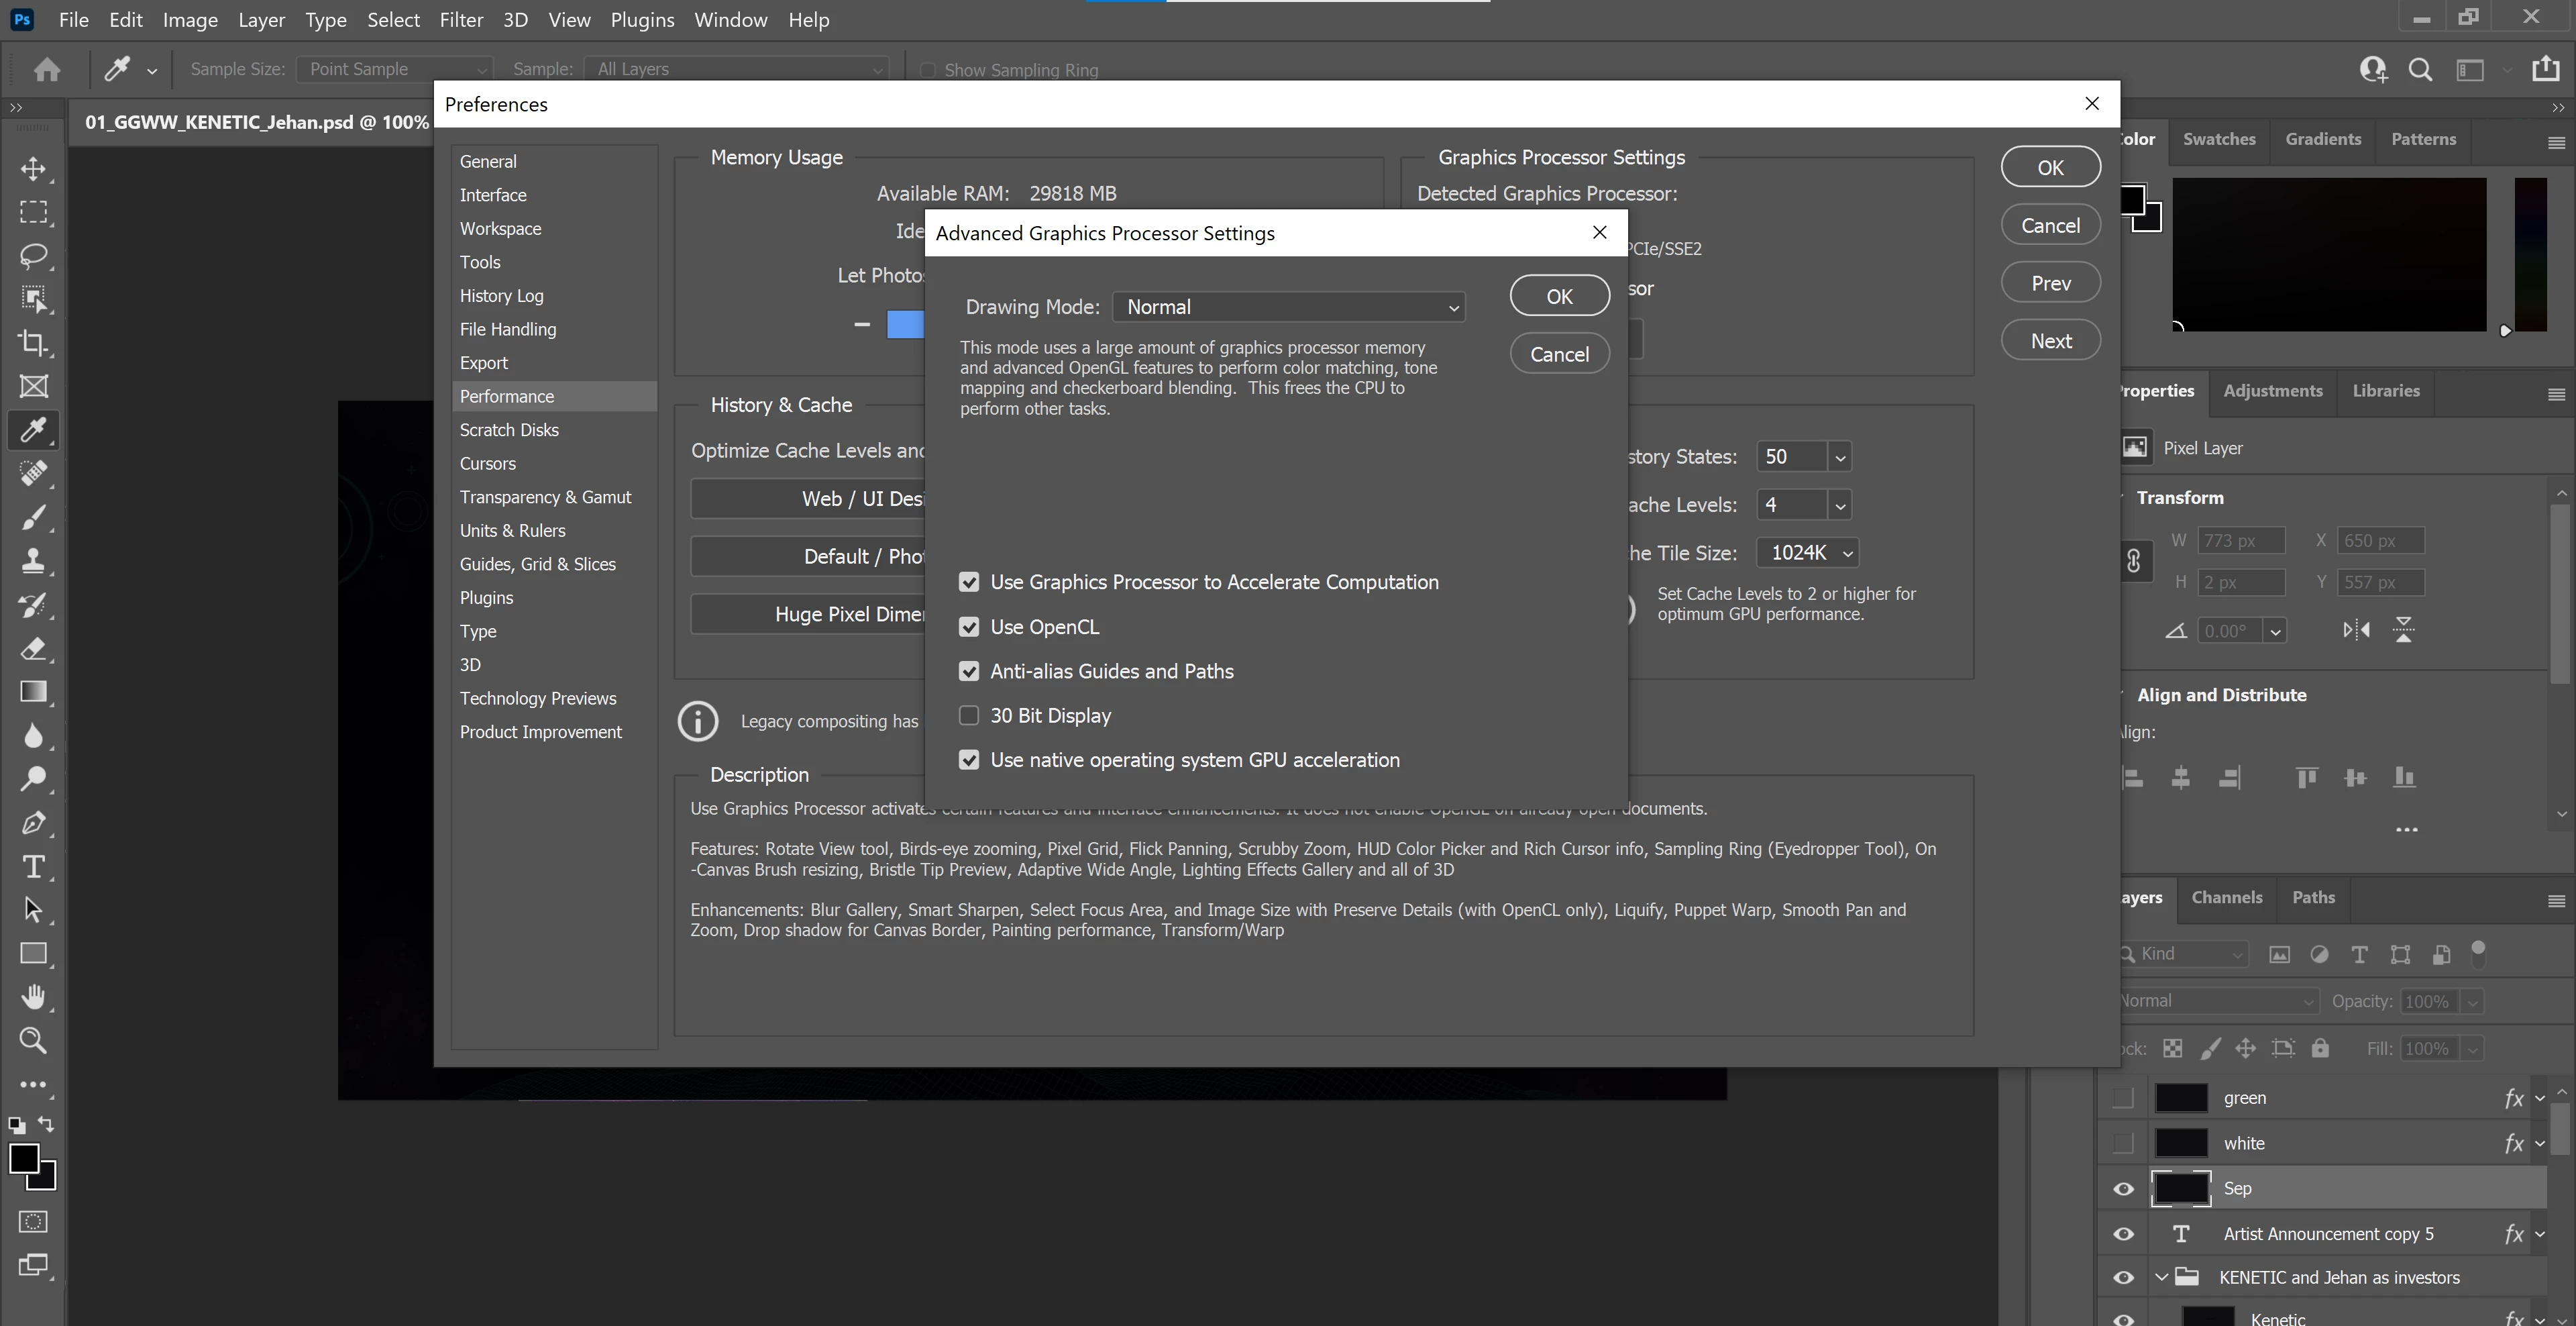This screenshot has width=2576, height=1326.
Task: Select the Hand tool
Action: (33, 997)
